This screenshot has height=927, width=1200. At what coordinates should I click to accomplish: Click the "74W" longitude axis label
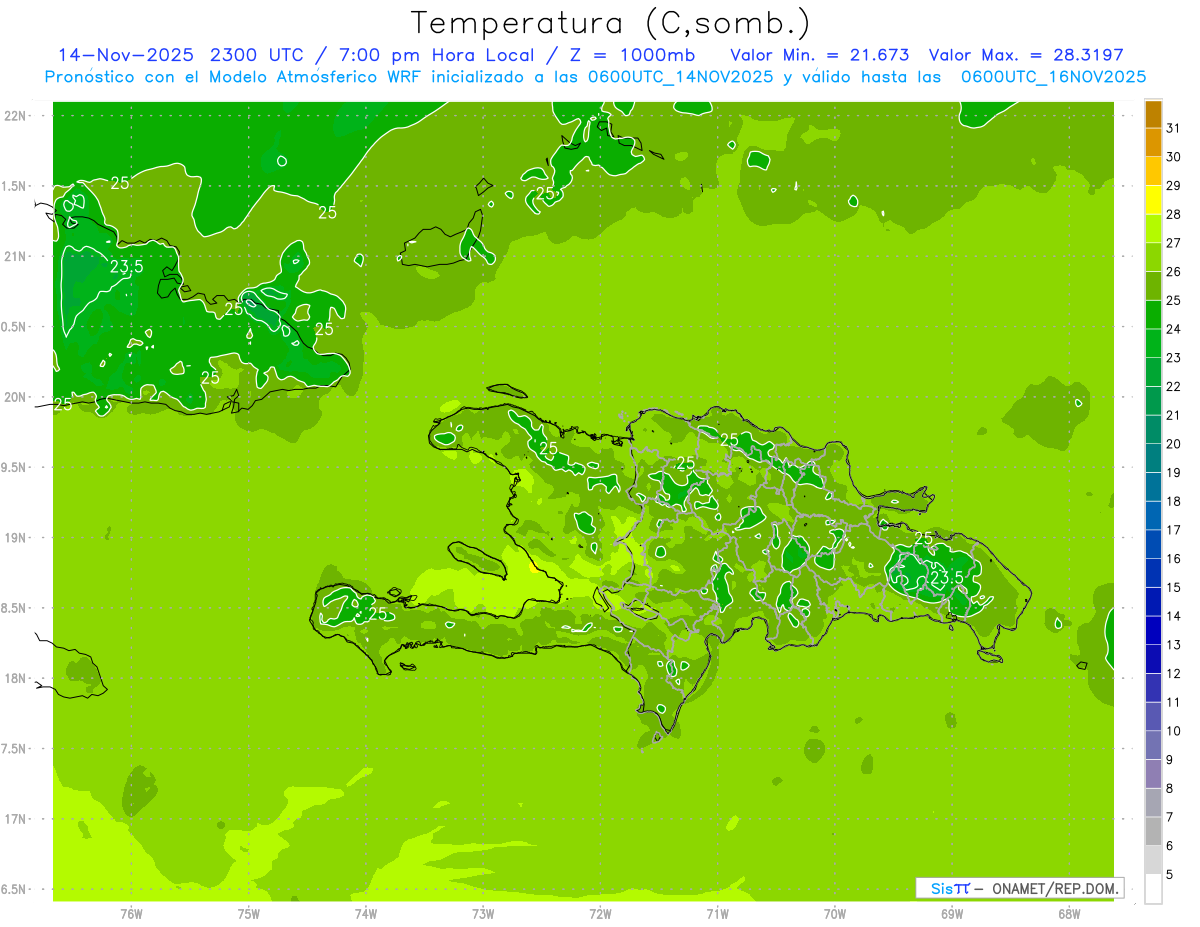tap(365, 913)
